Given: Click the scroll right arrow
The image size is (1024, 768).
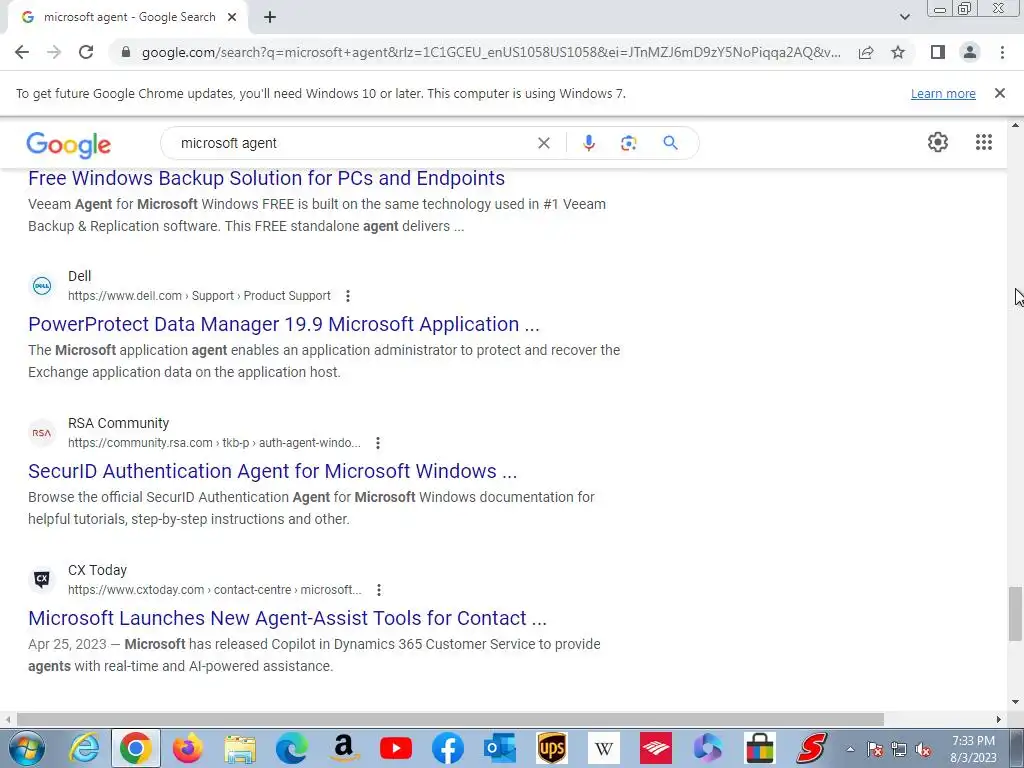Looking at the screenshot, I should pyautogui.click(x=999, y=719).
